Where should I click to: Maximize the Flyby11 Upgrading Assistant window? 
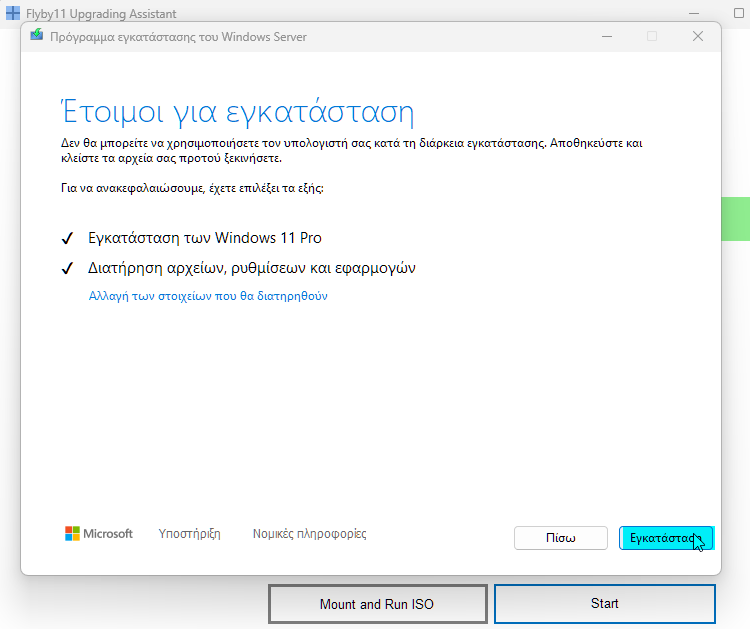(x=739, y=13)
